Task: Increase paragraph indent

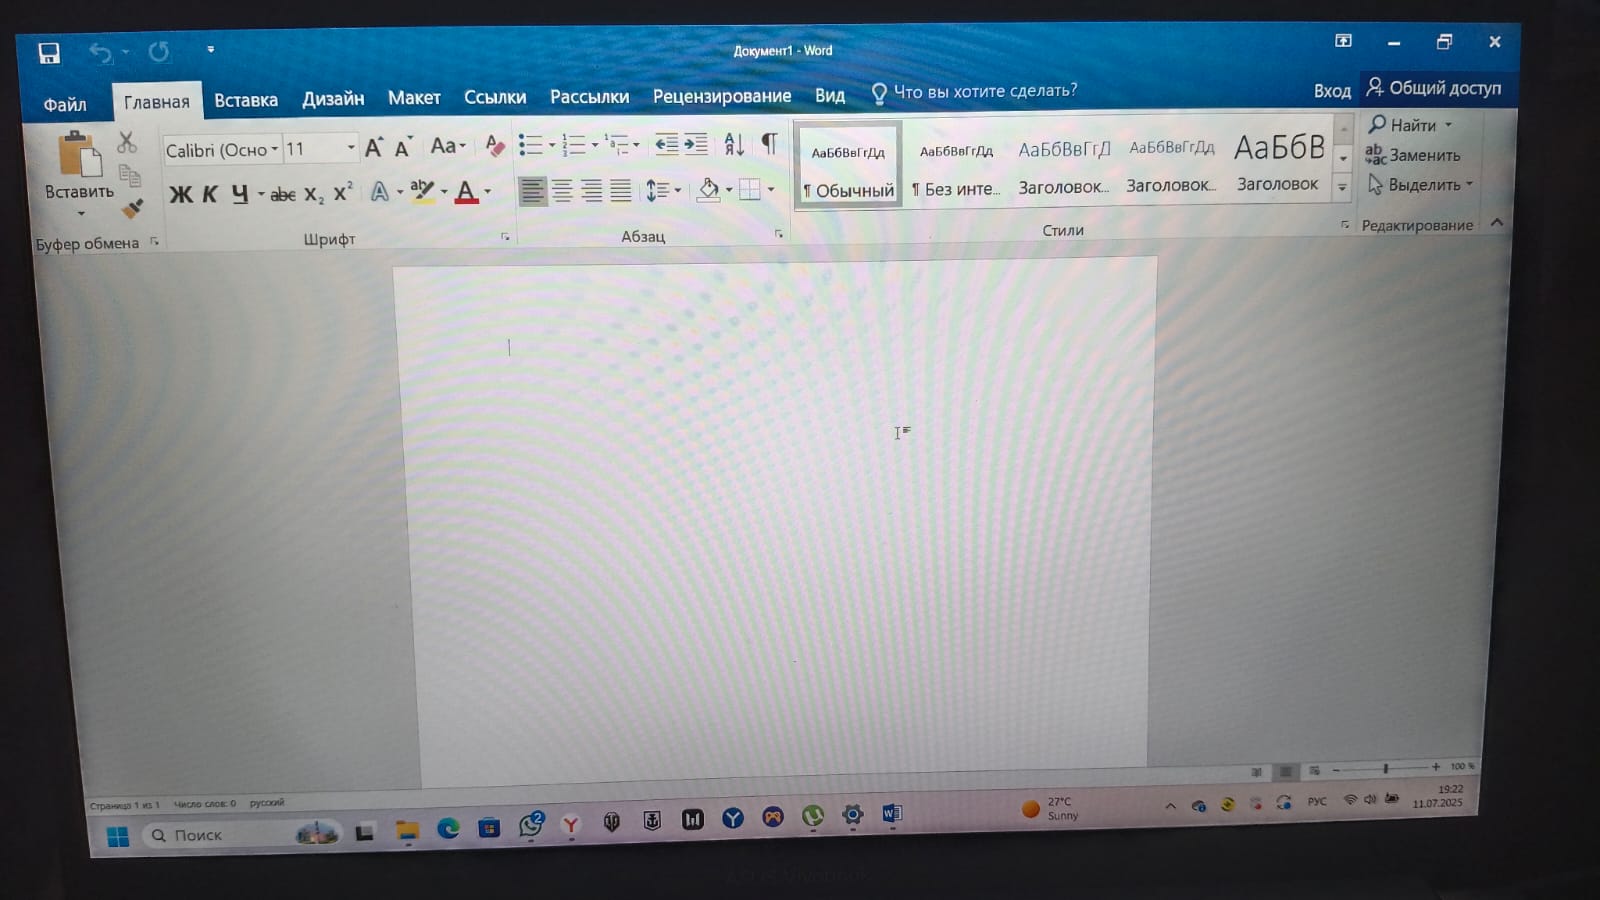Action: [696, 145]
